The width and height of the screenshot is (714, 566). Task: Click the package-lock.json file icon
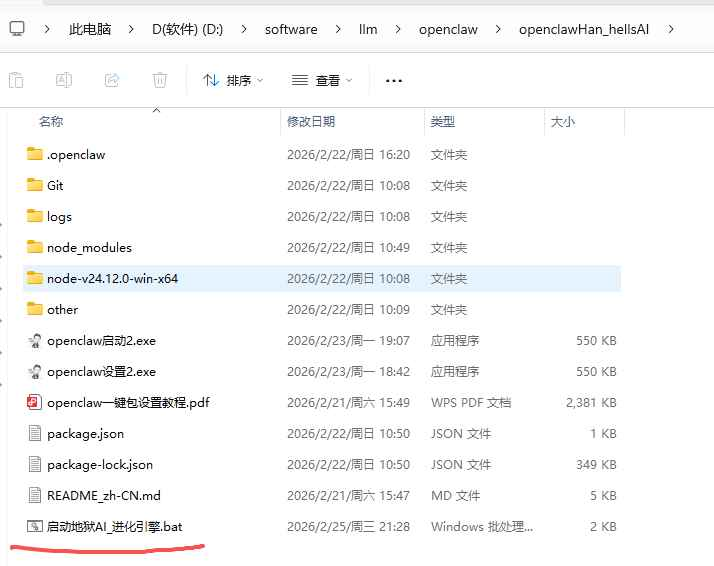(x=35, y=464)
